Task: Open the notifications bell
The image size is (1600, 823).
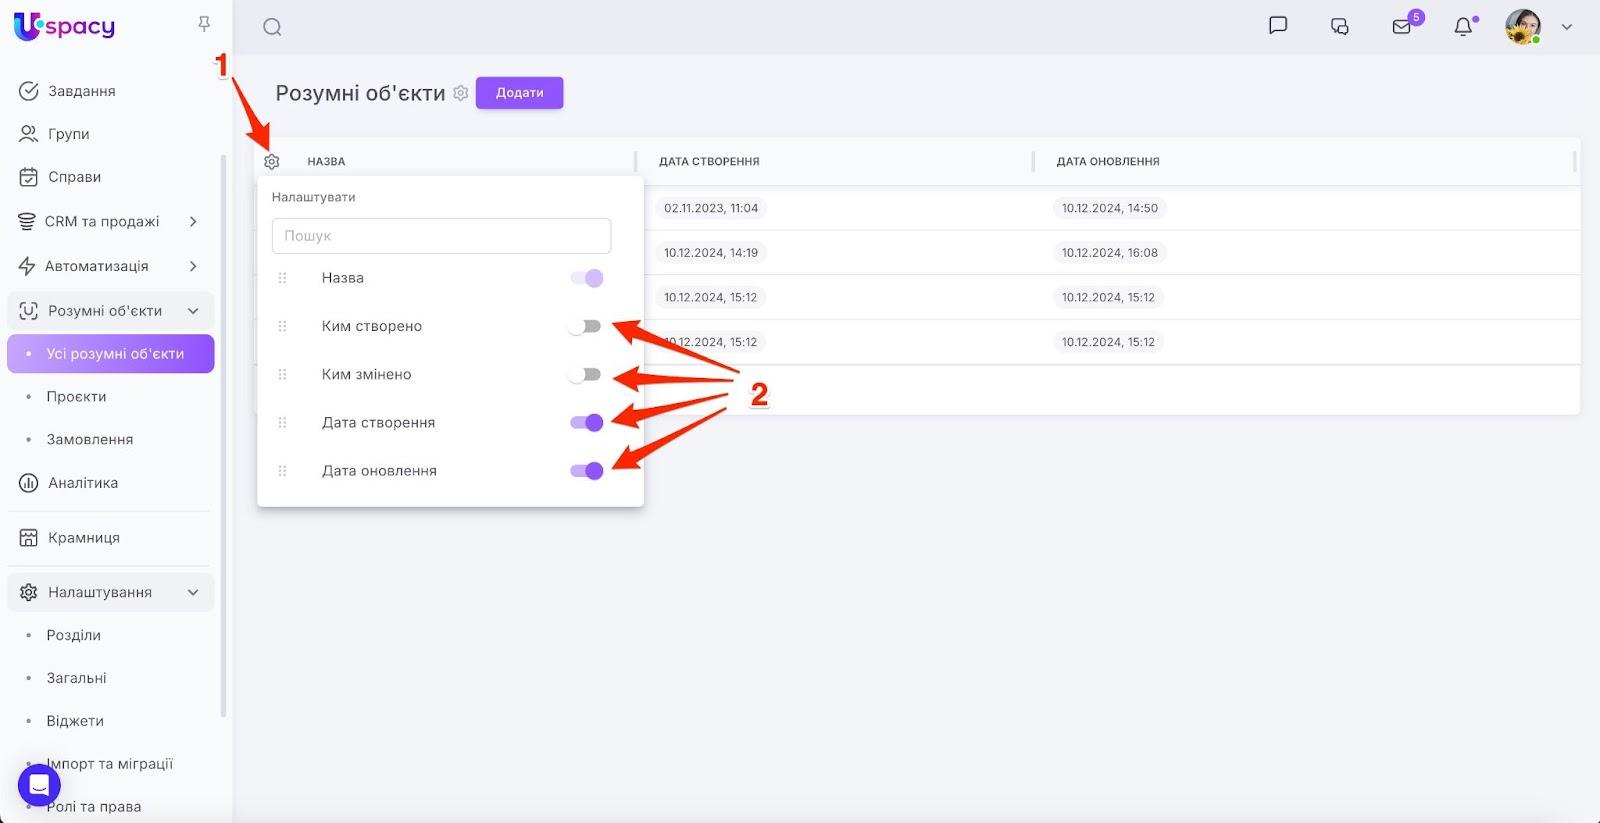Action: [x=1463, y=27]
